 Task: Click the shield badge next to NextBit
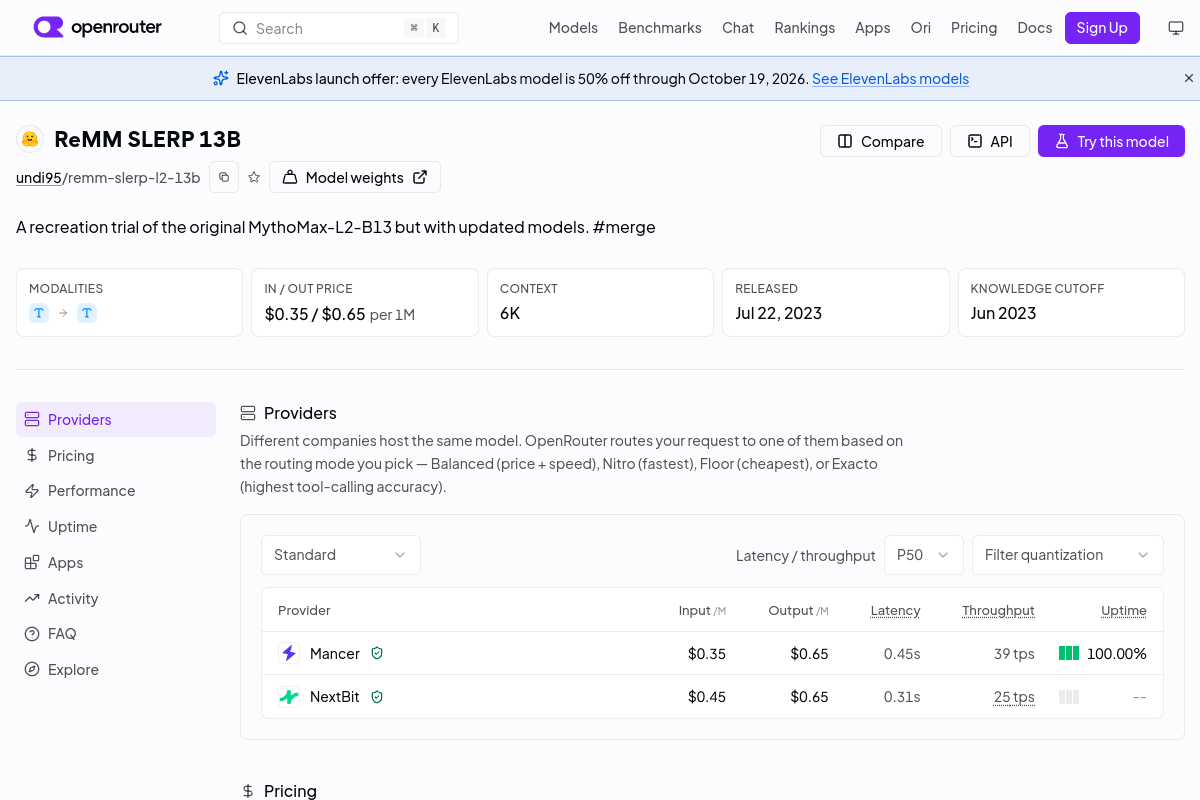377,697
